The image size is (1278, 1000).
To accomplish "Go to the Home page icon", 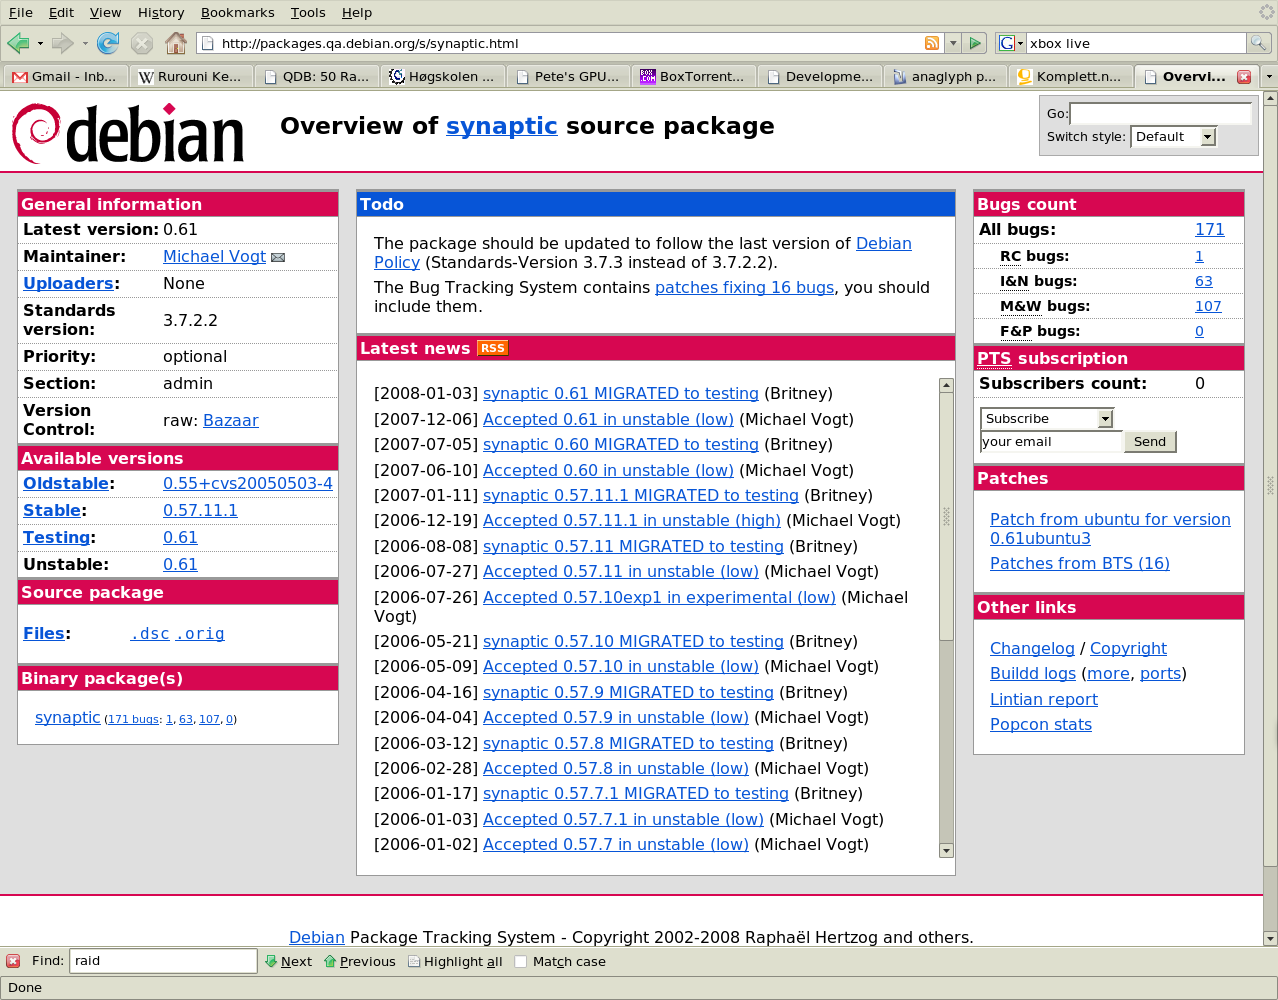I will pyautogui.click(x=176, y=43).
